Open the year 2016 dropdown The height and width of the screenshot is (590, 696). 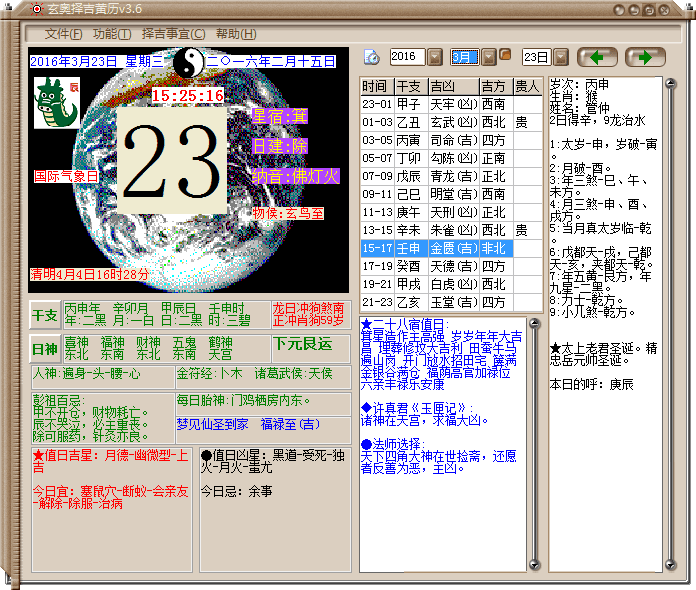point(435,57)
